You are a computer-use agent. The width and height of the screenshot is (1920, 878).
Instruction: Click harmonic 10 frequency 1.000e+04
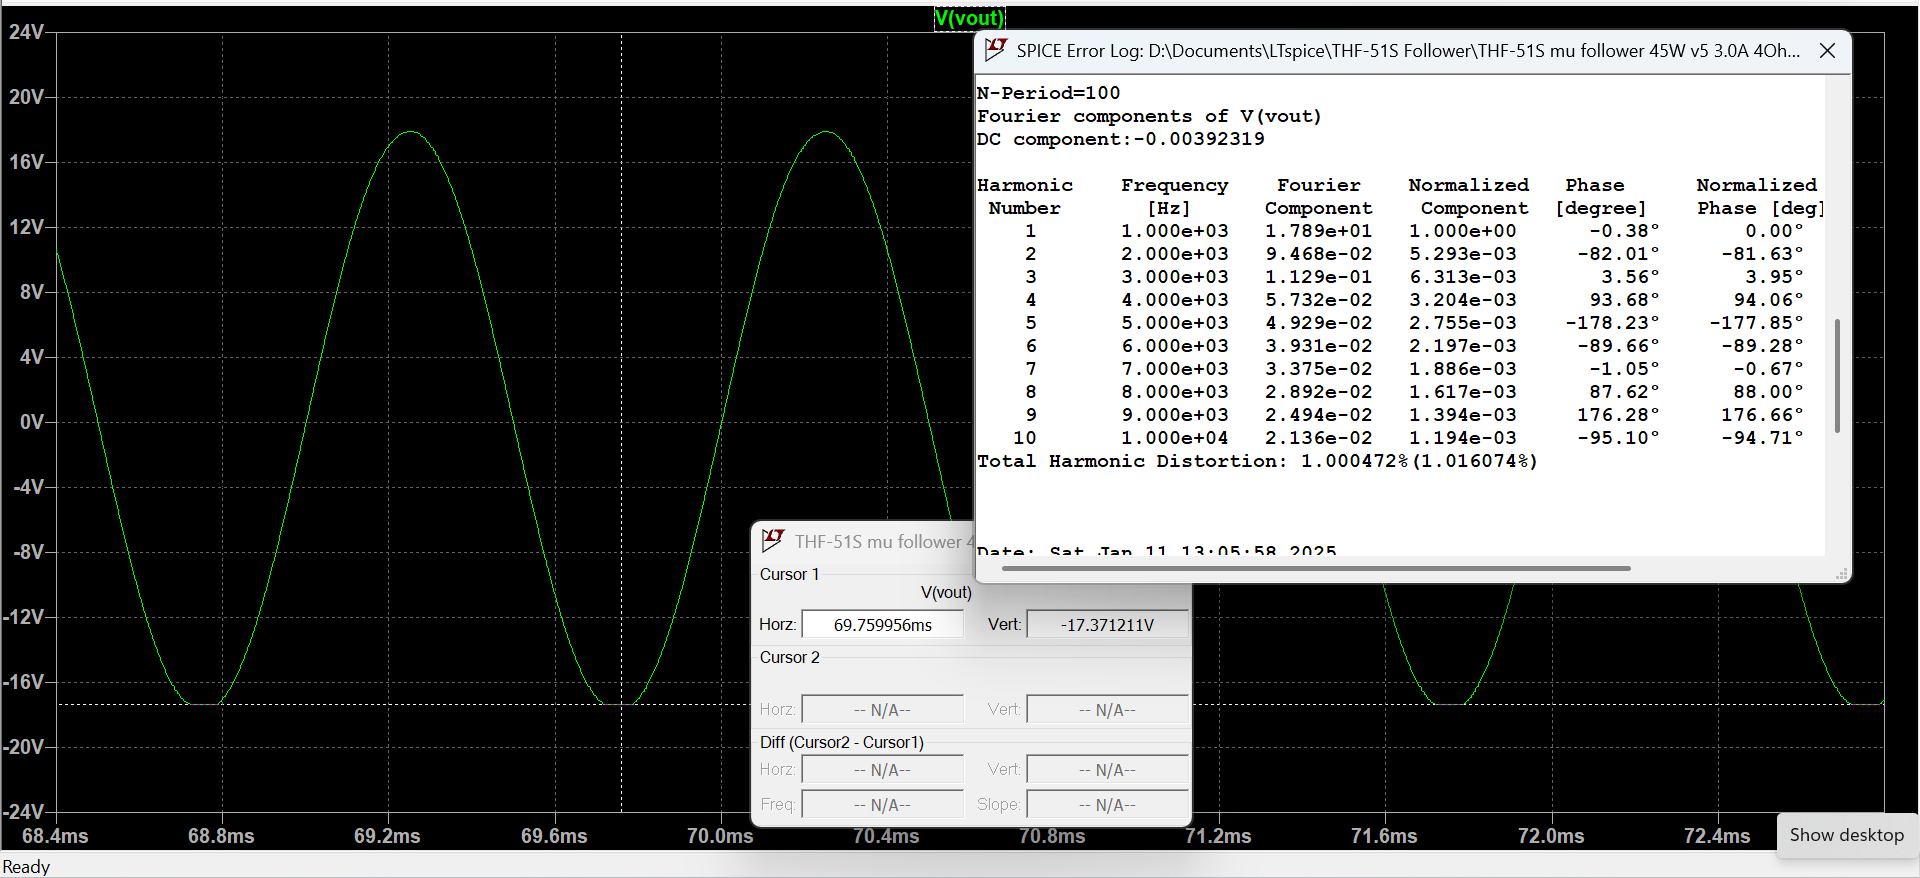[x=1174, y=438]
